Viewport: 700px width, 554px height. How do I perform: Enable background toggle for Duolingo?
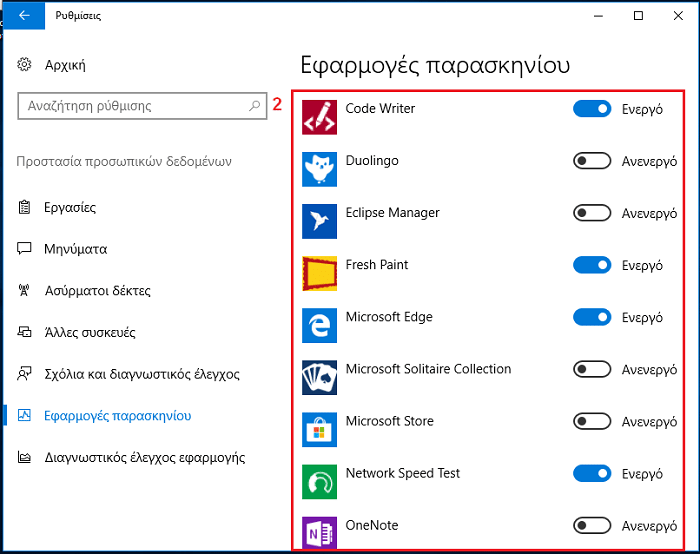point(592,161)
